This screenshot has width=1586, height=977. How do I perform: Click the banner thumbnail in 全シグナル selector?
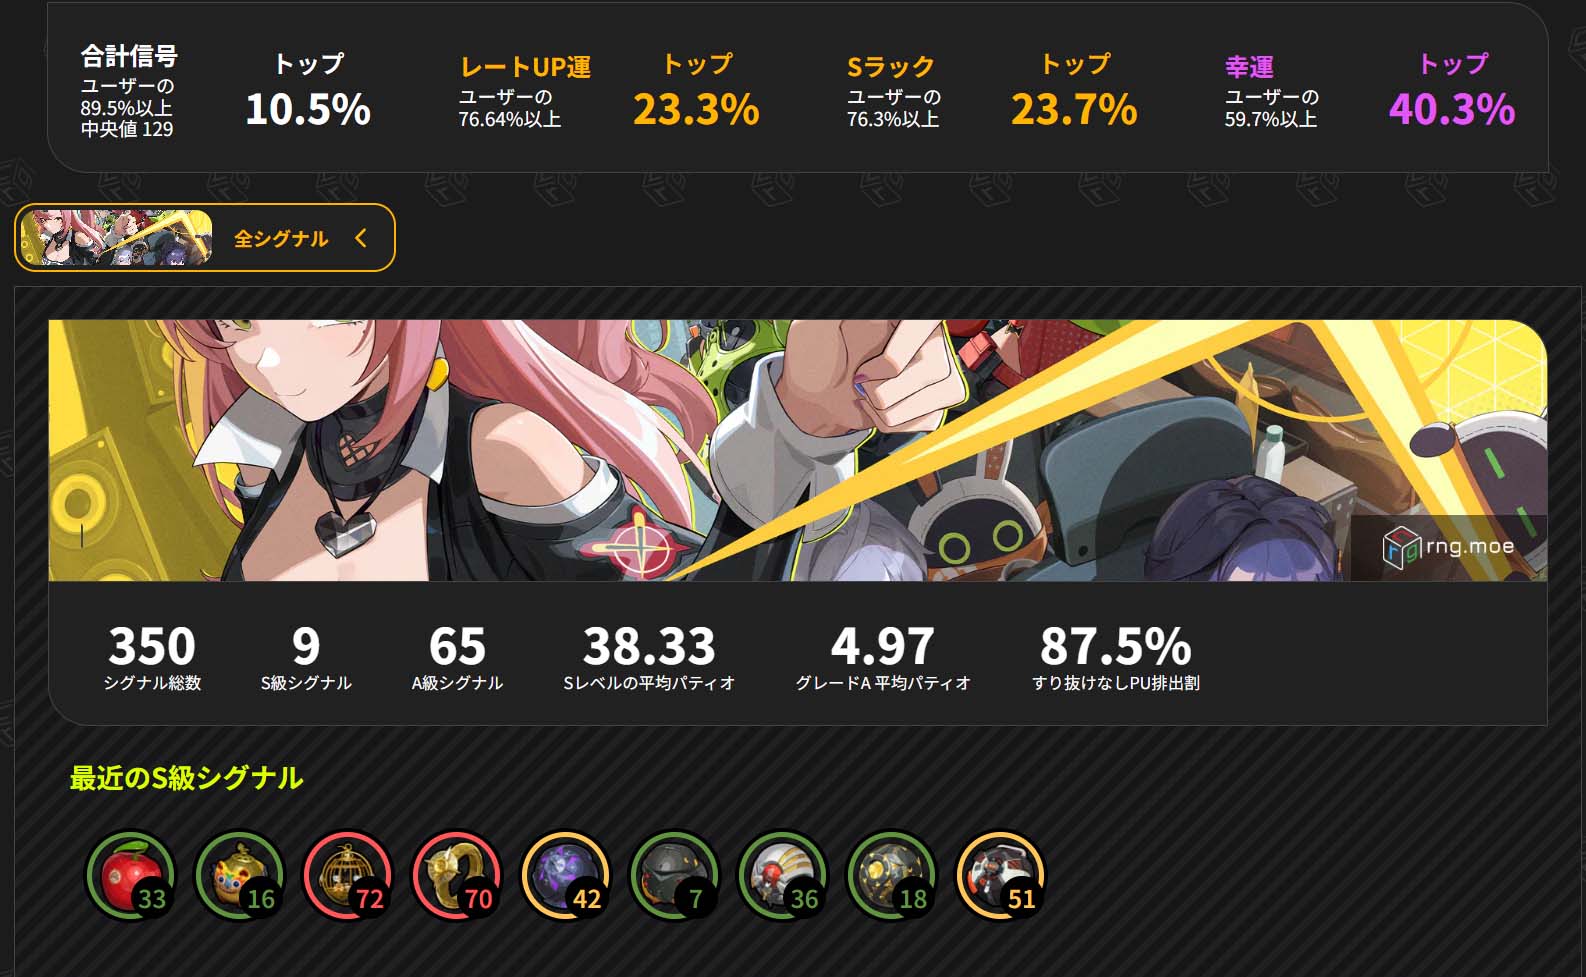(116, 238)
